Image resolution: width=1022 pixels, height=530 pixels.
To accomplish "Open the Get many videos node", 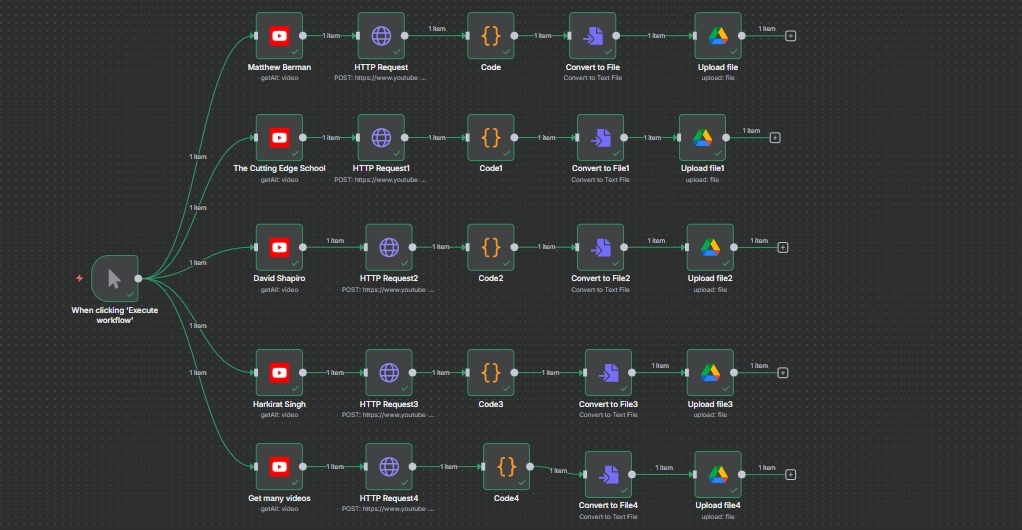I will click(x=279, y=466).
